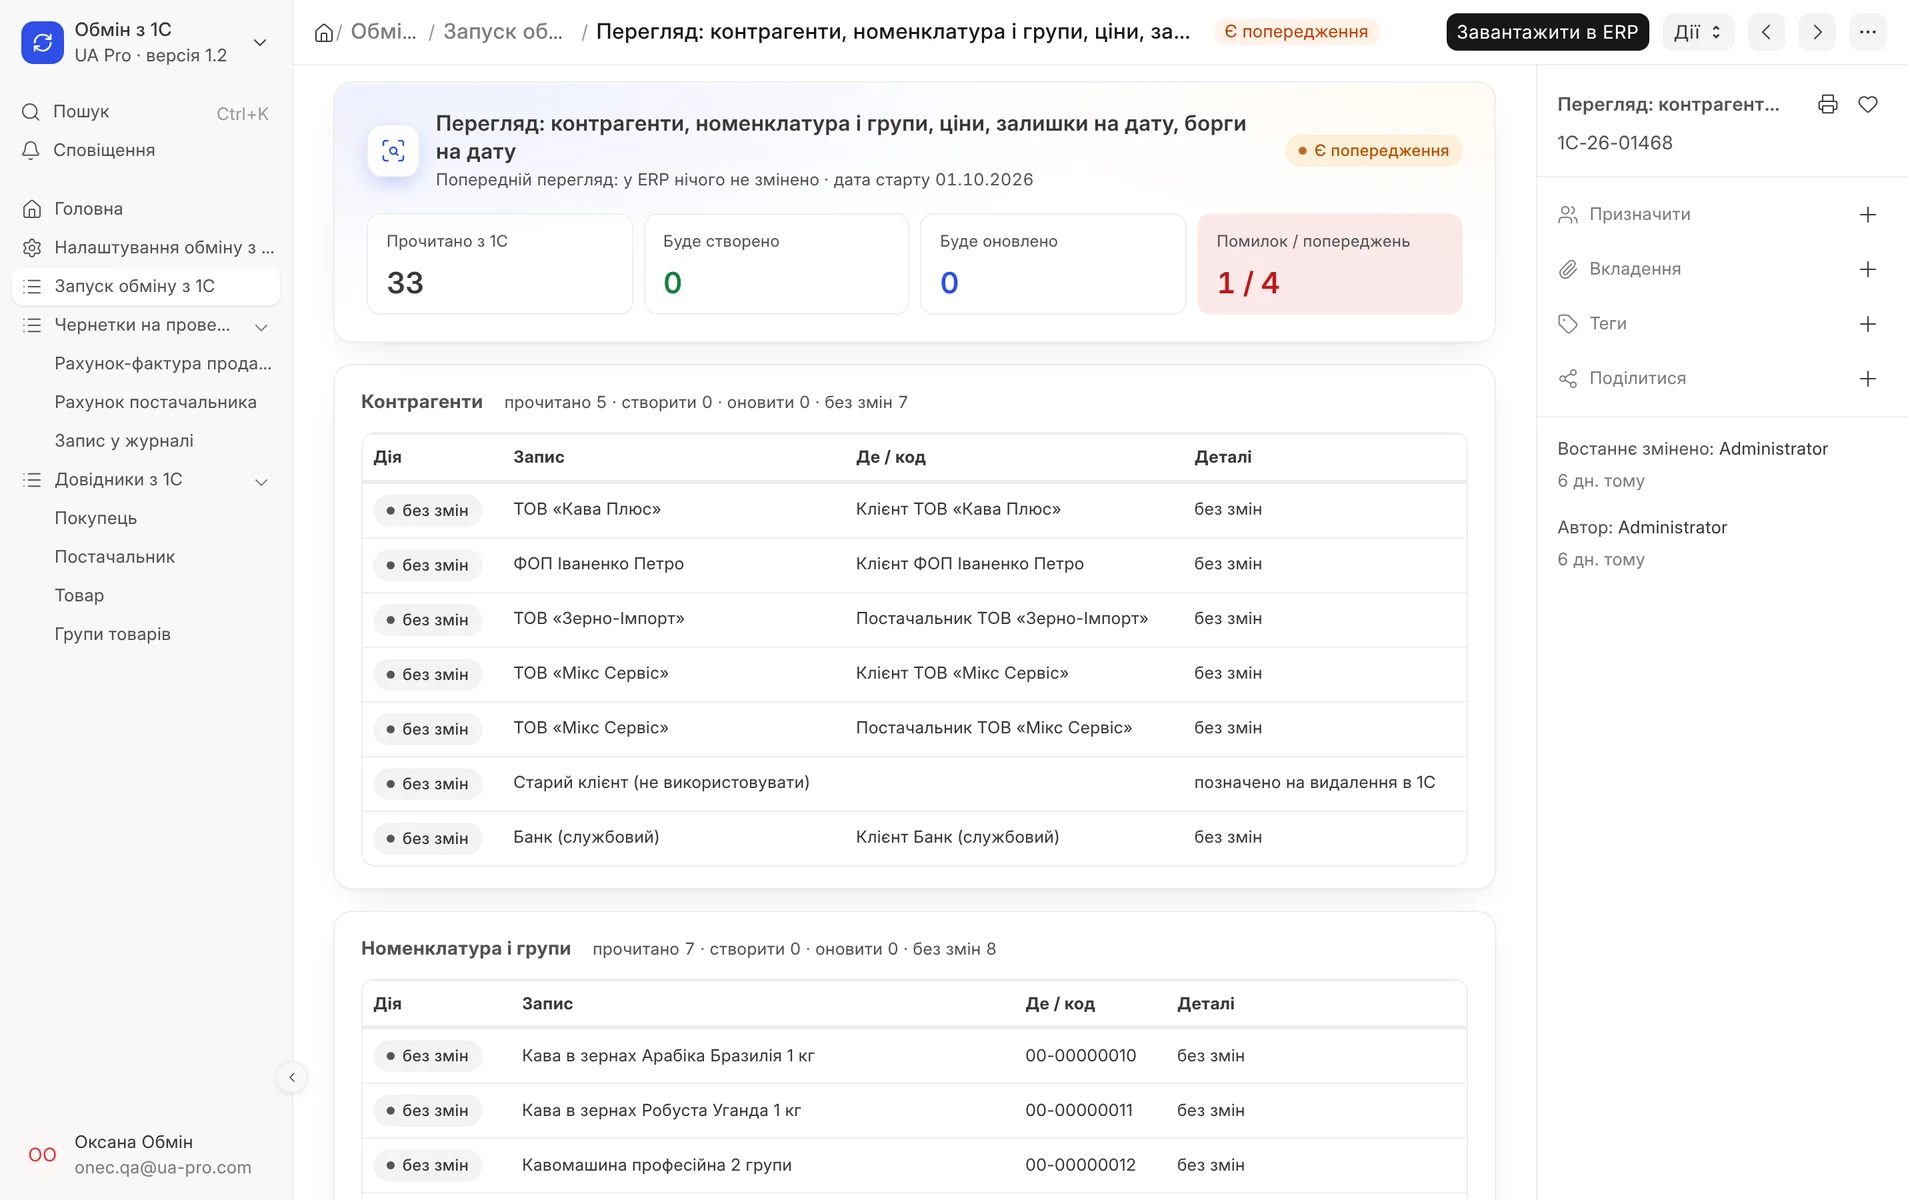The height and width of the screenshot is (1200, 1920).
Task: Open the home breadcrumb icon
Action: [x=326, y=33]
